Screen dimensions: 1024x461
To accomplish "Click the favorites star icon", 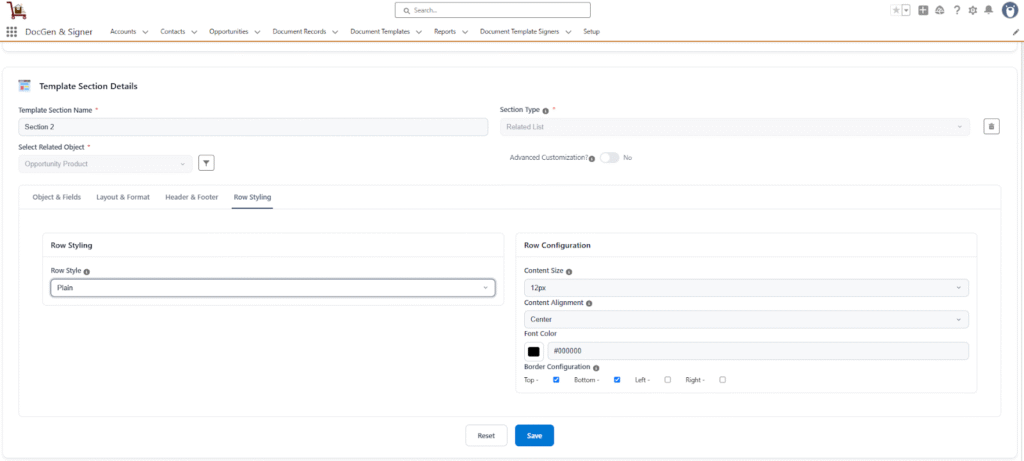I will click(895, 10).
